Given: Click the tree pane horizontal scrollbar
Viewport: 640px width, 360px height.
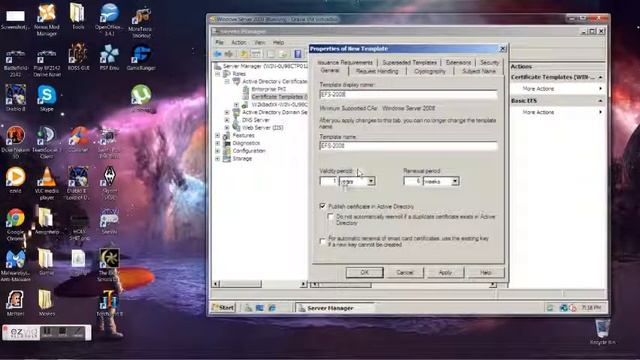Looking at the screenshot, I should pos(260,284).
